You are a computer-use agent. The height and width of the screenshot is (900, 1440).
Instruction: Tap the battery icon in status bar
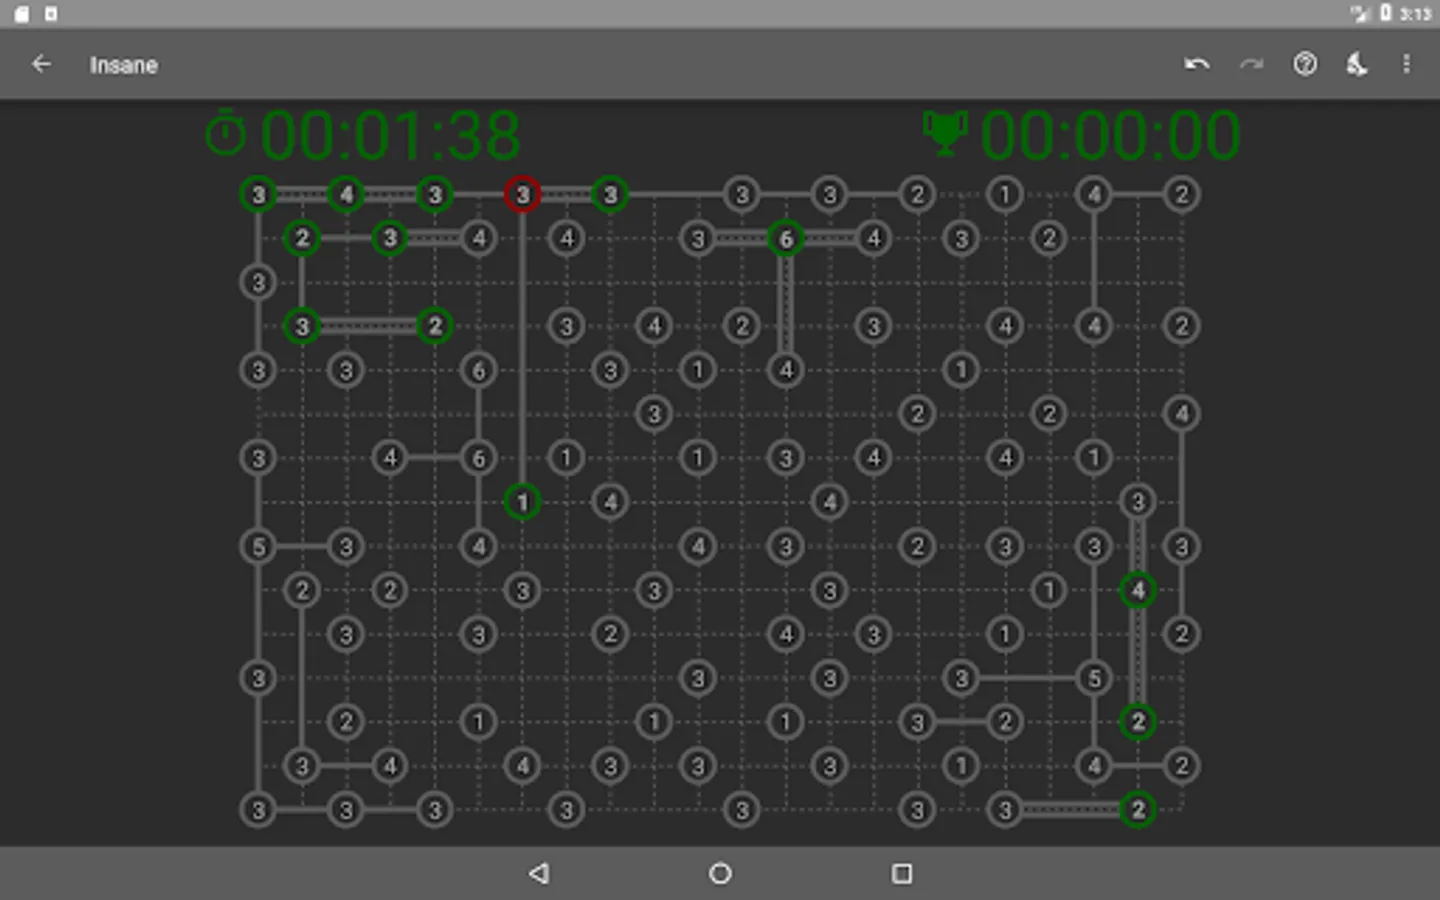click(1386, 13)
